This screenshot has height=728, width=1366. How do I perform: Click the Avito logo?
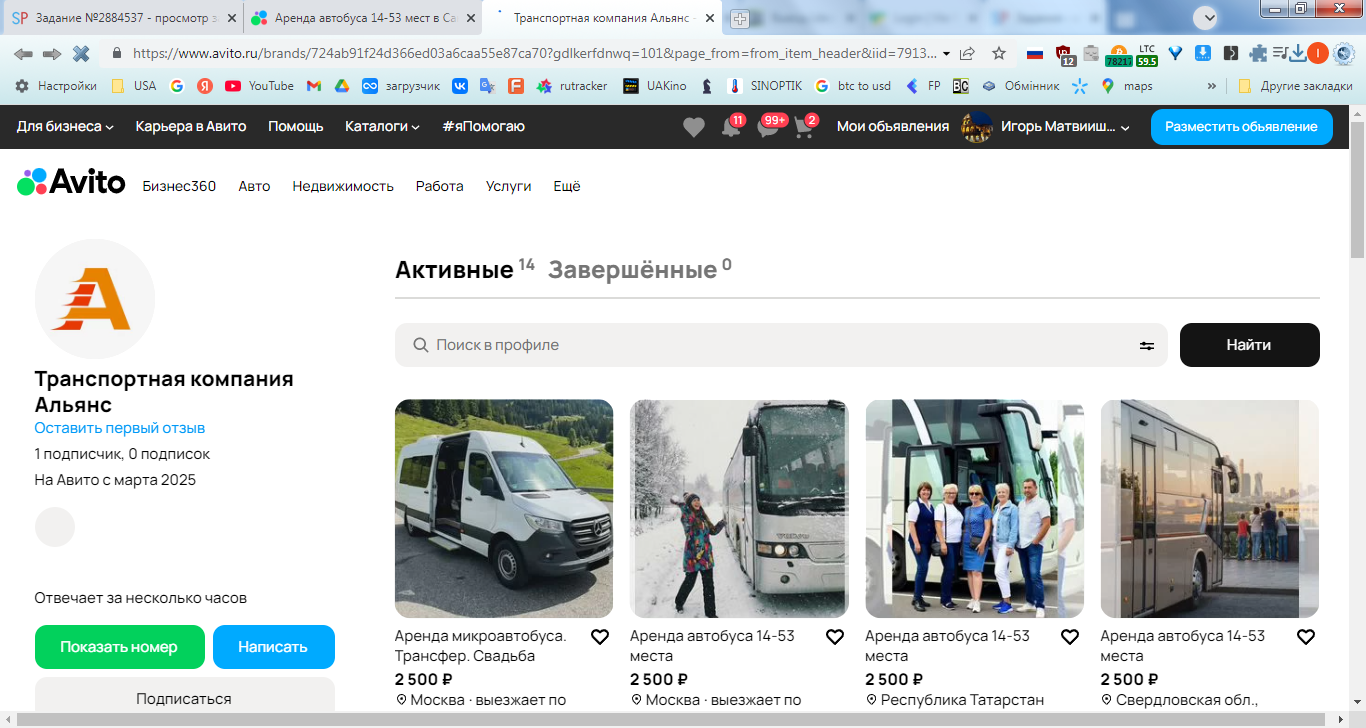coord(71,182)
